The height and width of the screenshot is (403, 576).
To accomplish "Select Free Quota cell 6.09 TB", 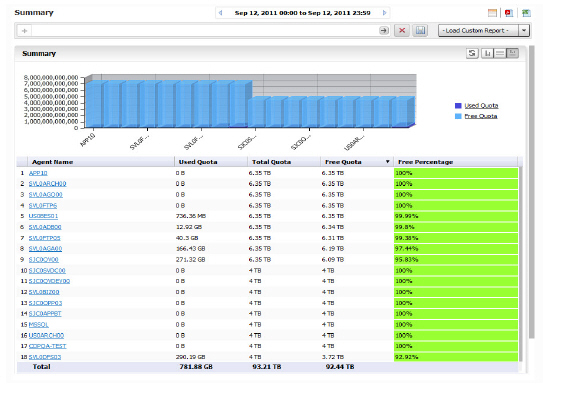I will [332, 260].
